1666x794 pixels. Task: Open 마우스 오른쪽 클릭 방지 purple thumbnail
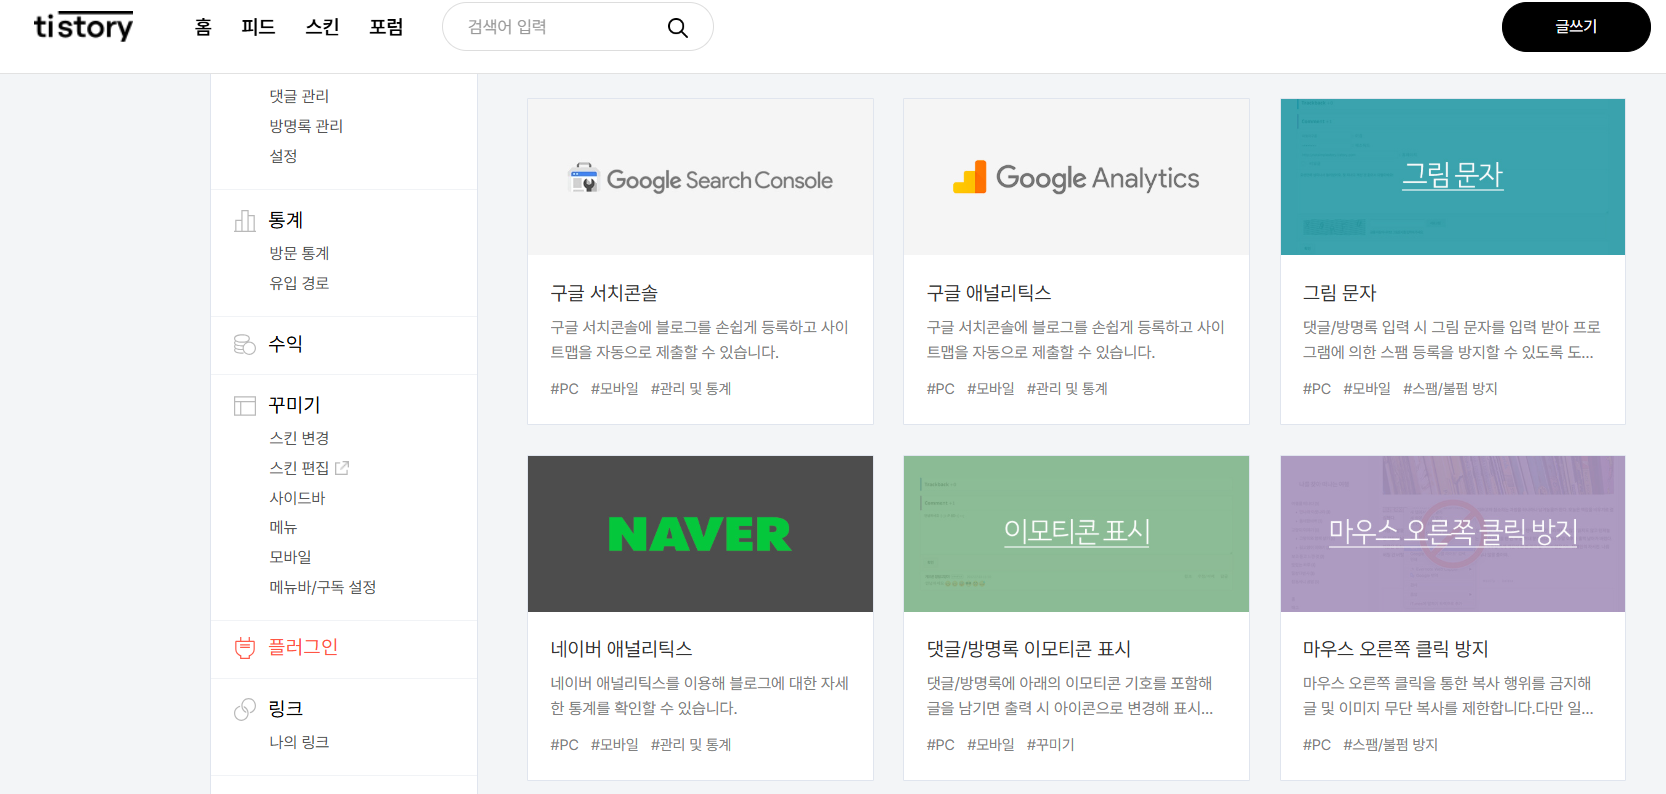click(x=1453, y=534)
